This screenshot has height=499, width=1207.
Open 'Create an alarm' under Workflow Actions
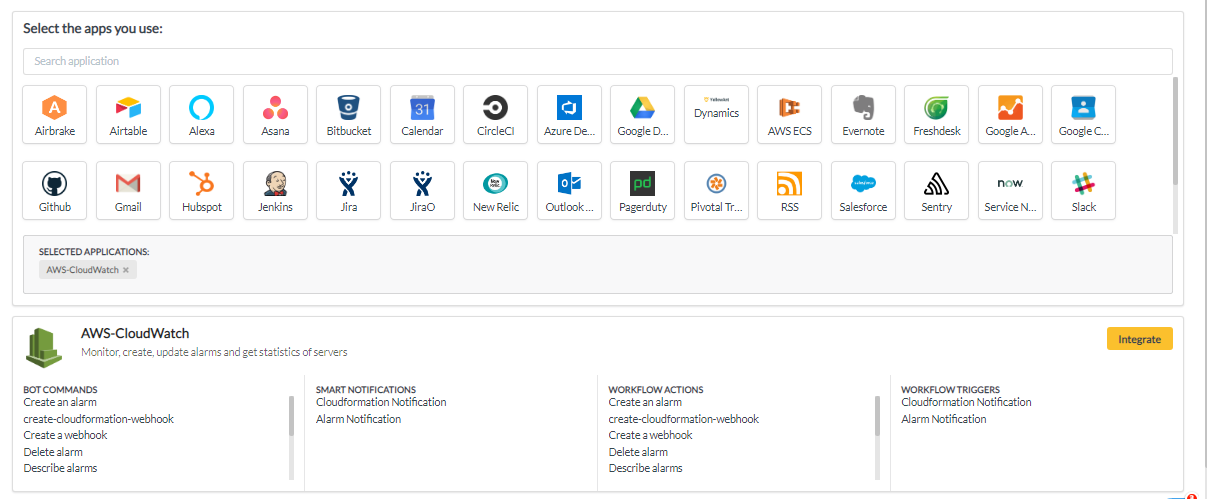click(x=645, y=402)
